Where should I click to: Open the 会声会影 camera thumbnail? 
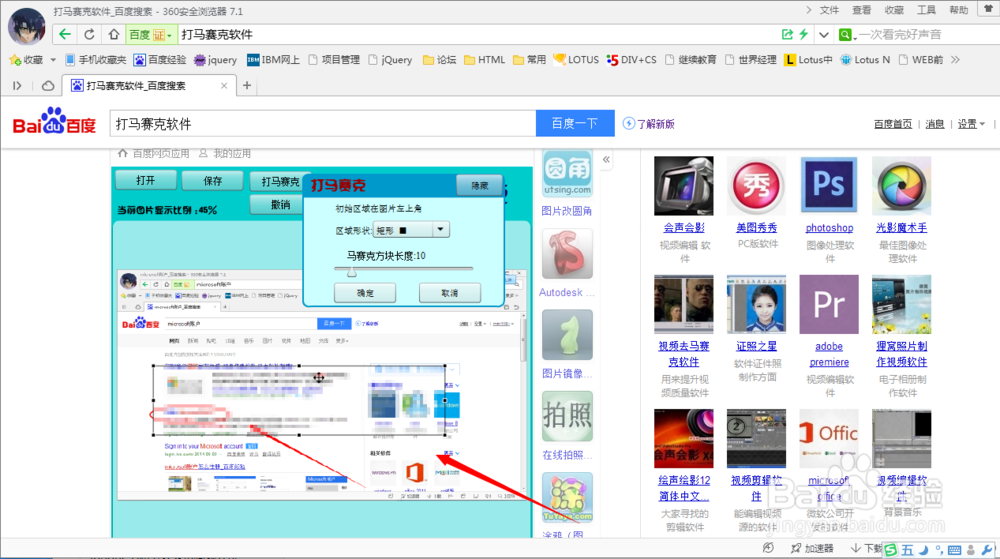(x=684, y=185)
